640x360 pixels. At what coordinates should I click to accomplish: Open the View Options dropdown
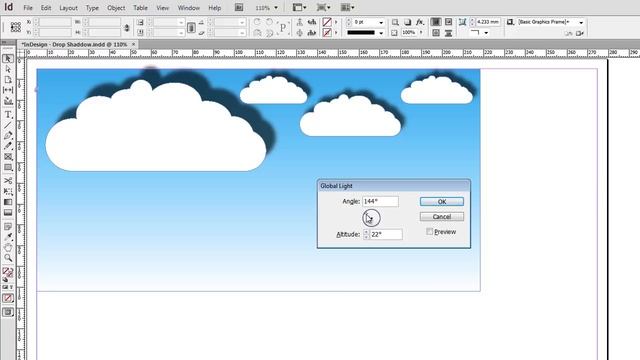(300, 7)
